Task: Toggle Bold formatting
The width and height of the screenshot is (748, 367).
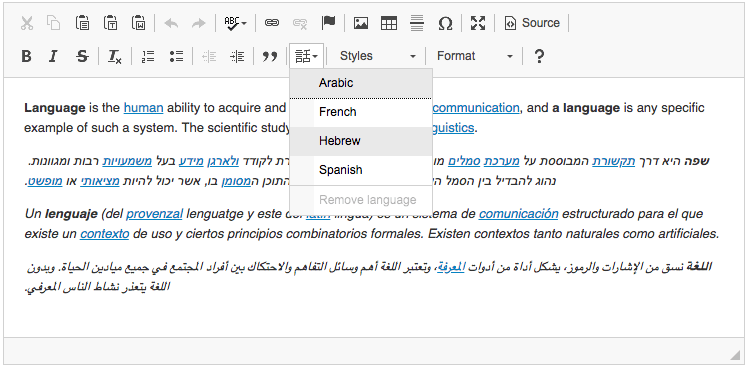Action: click(x=27, y=56)
